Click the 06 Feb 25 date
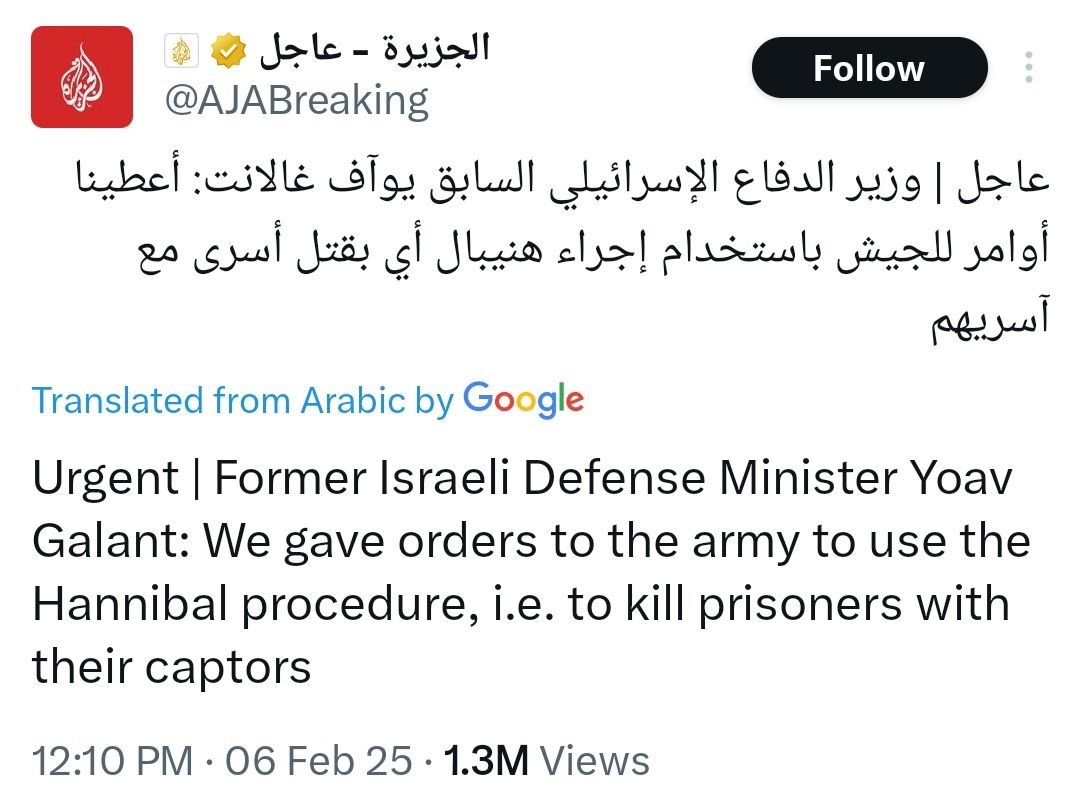 pos(318,761)
